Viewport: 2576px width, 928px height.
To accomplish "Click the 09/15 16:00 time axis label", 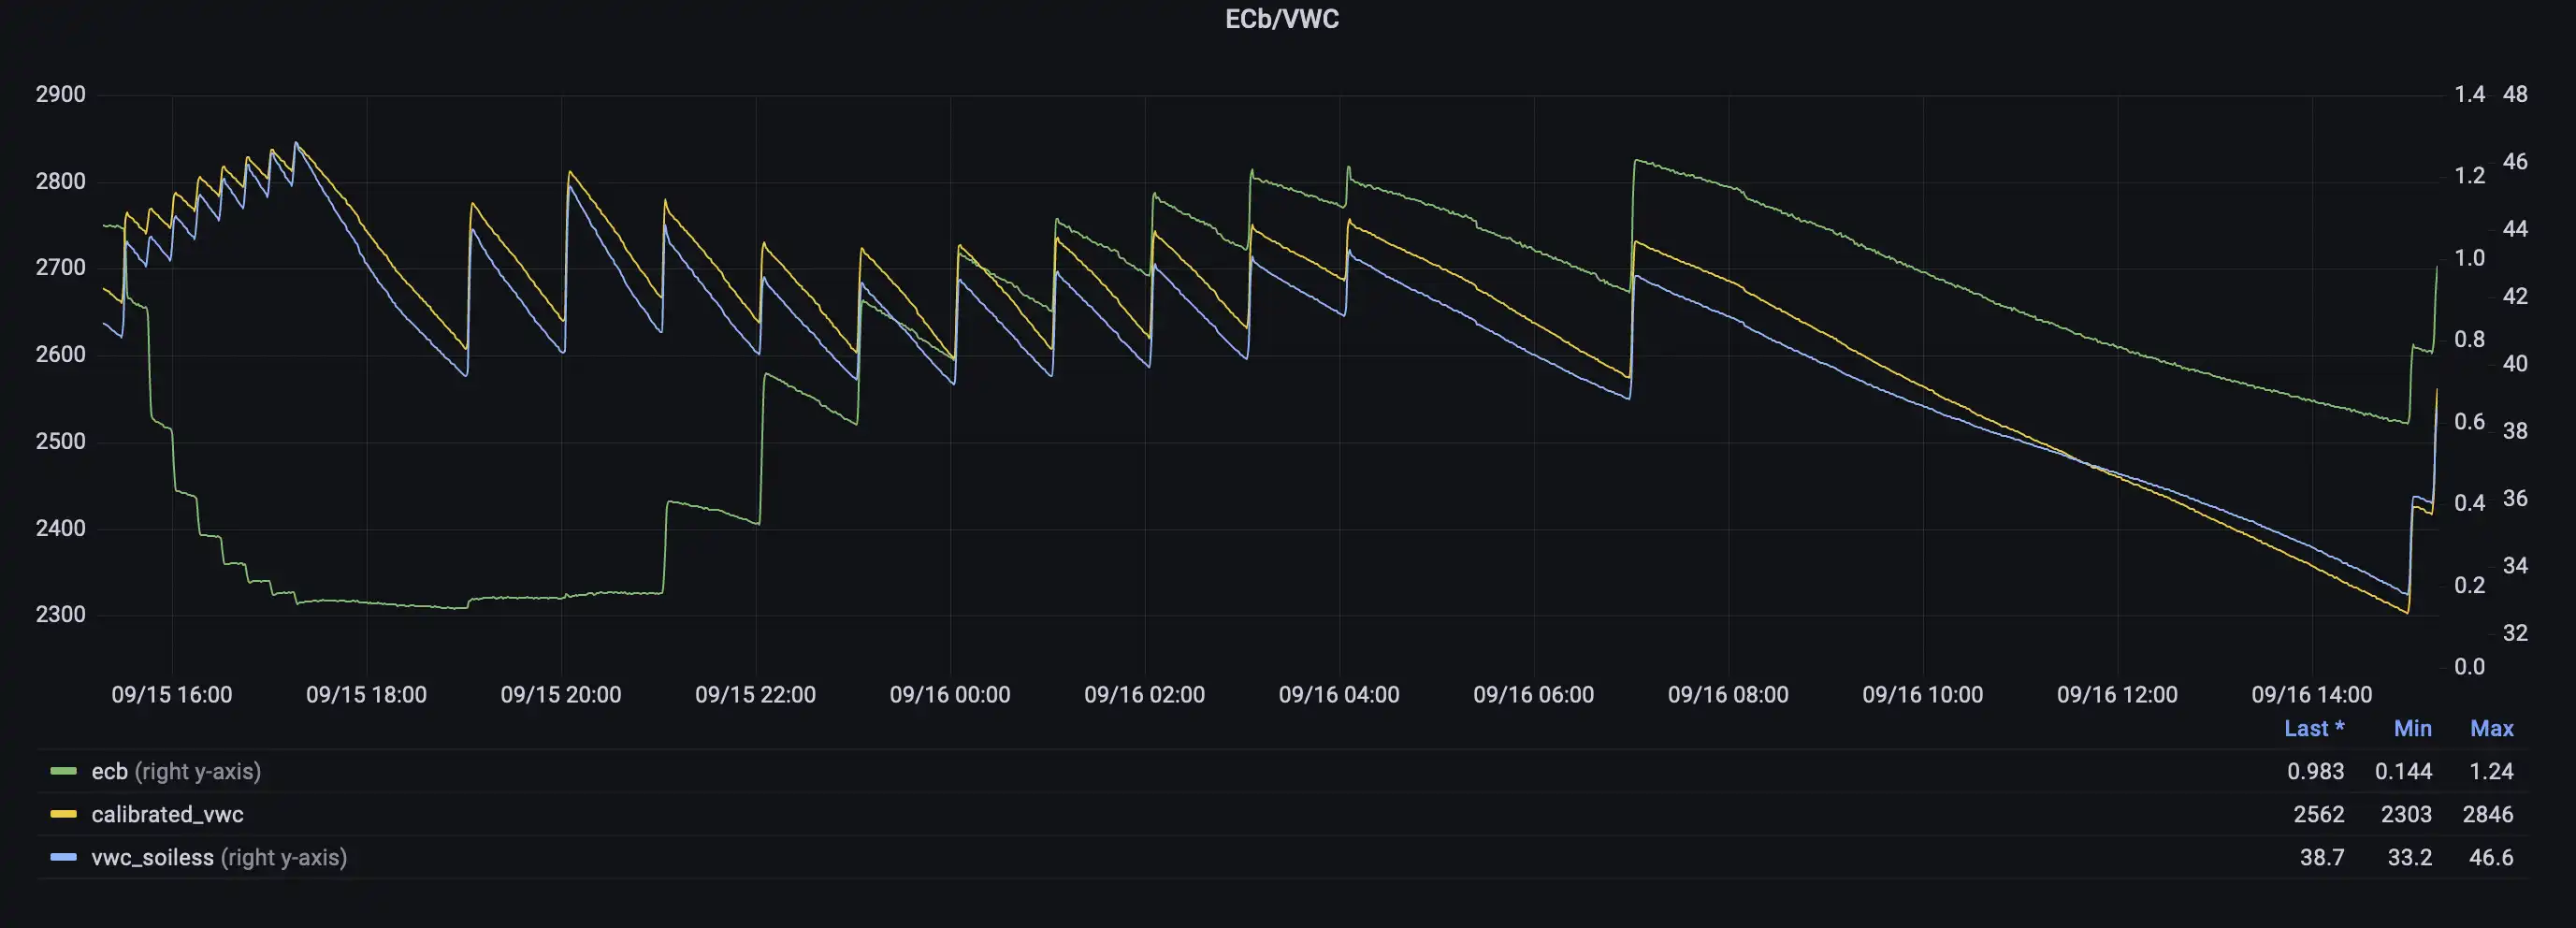I will click(173, 694).
